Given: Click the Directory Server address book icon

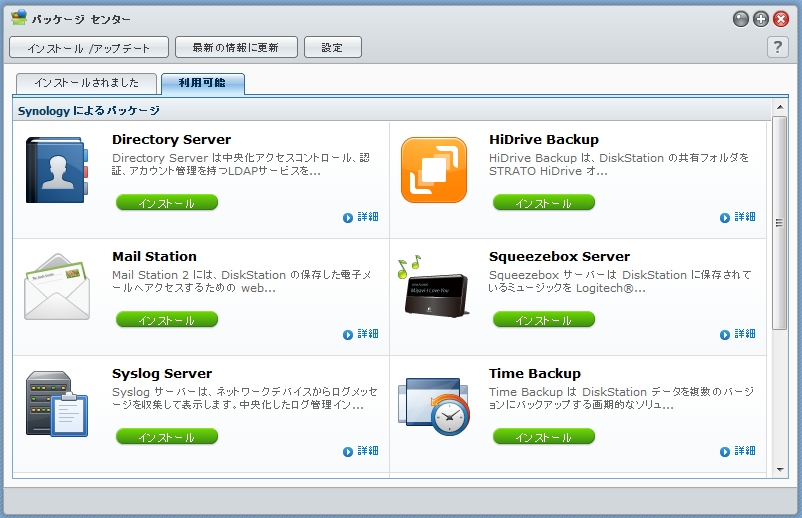Looking at the screenshot, I should [x=57, y=170].
